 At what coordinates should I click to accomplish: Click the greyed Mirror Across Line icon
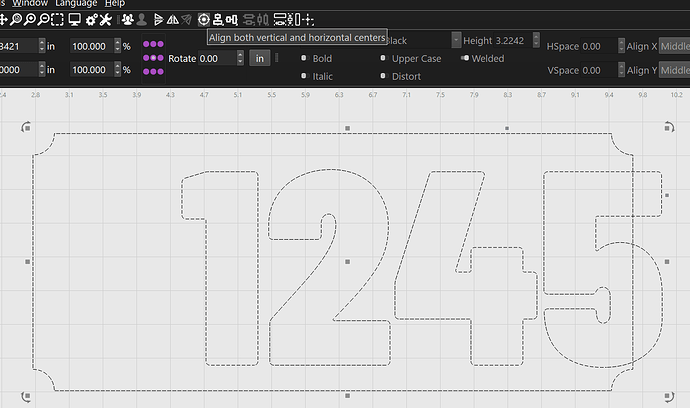(187, 19)
